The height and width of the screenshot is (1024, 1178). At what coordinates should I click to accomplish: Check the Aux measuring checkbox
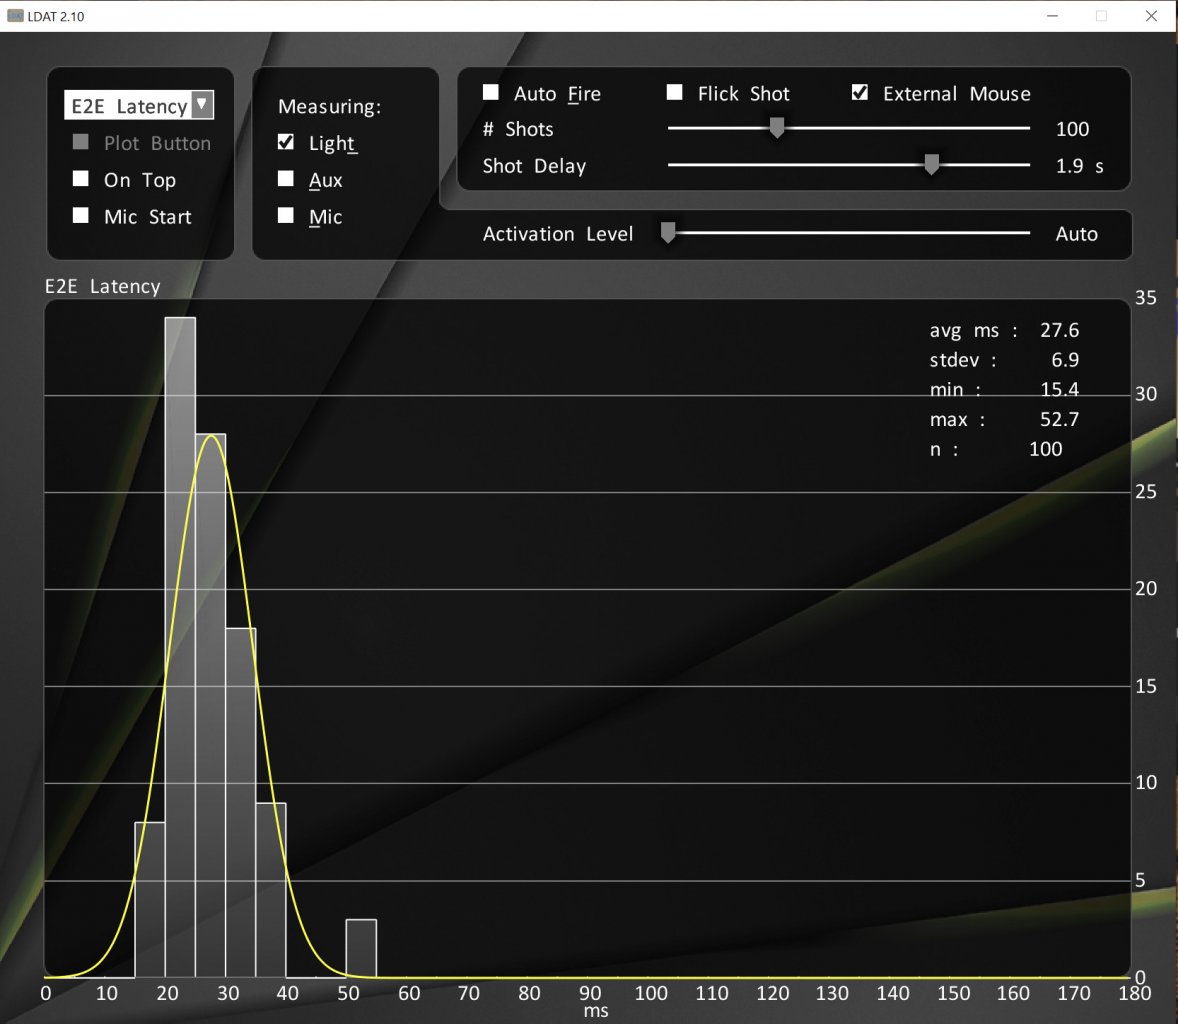pos(285,179)
